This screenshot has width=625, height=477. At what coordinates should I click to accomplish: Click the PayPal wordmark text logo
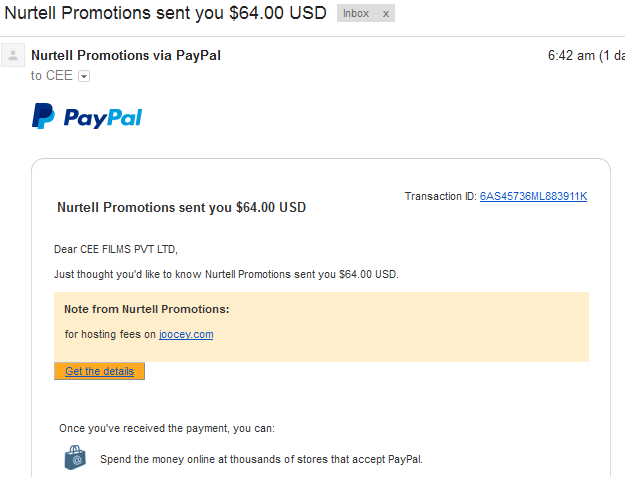[x=103, y=118]
